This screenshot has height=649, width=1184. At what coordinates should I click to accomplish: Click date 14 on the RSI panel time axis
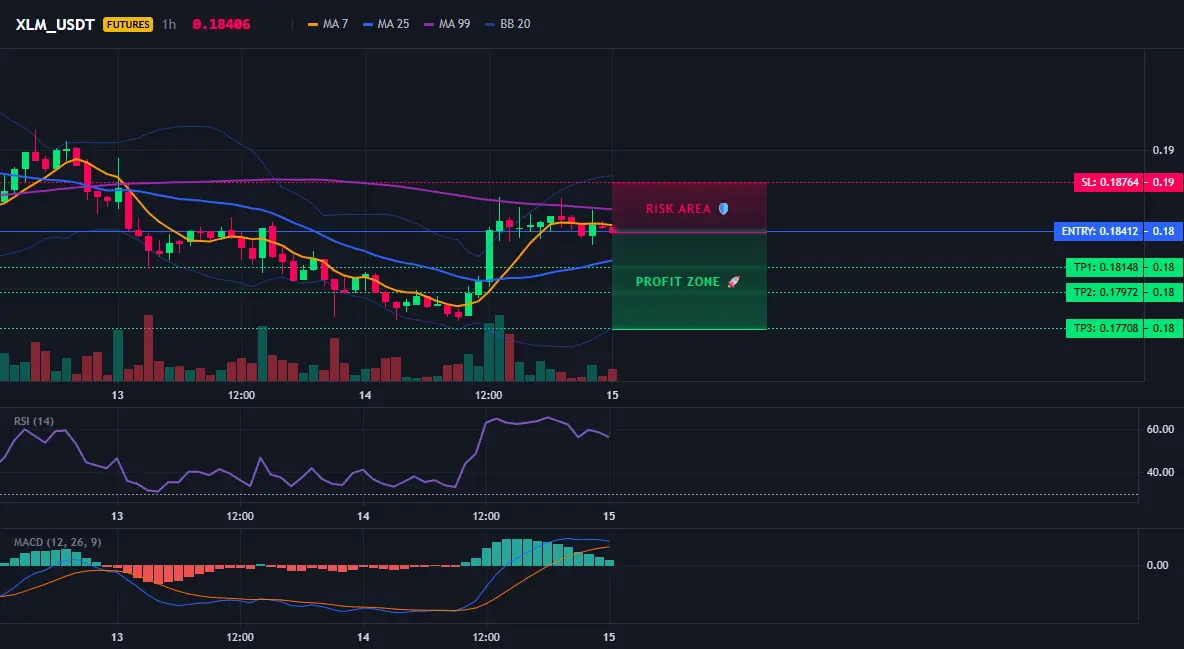(363, 516)
